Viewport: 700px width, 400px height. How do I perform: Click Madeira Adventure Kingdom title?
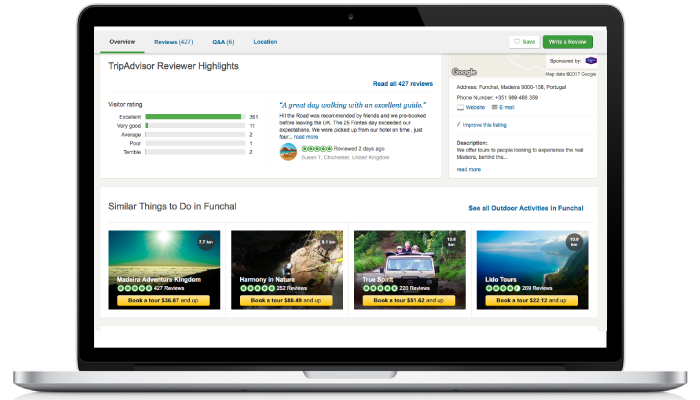point(158,279)
